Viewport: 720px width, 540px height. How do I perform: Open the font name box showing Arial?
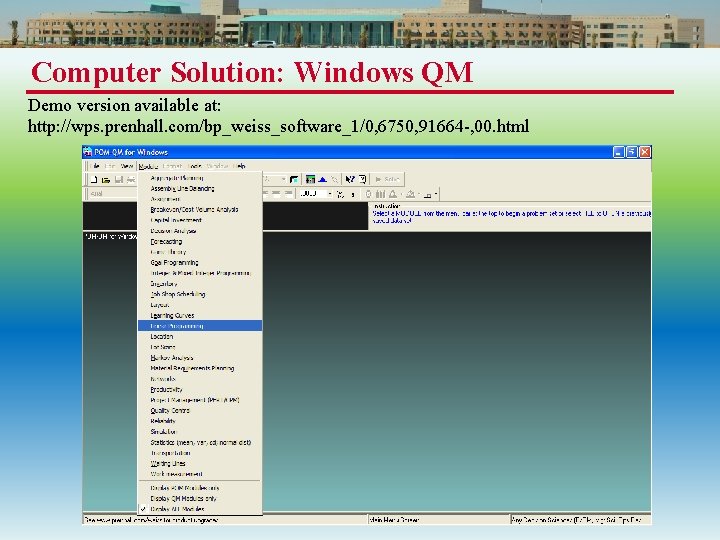click(x=112, y=194)
